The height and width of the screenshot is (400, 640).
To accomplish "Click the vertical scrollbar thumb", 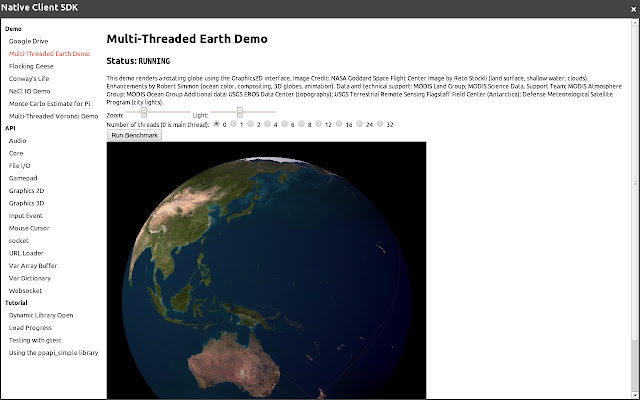I will point(635,182).
